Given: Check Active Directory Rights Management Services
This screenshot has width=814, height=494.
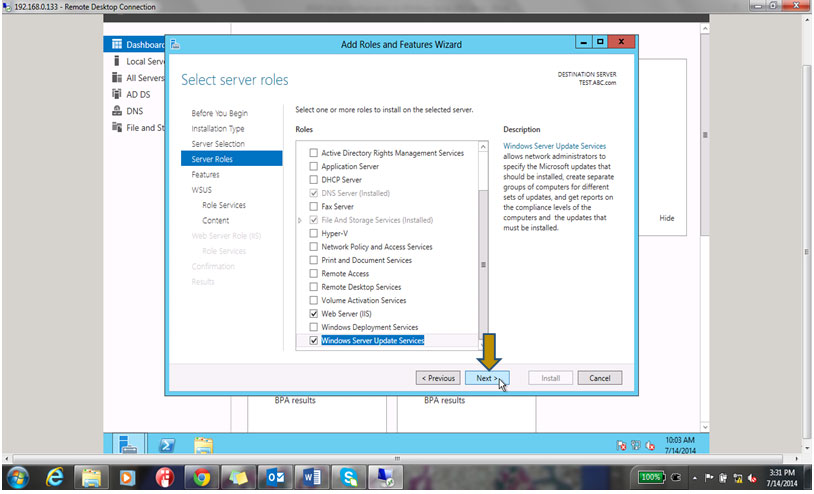Looking at the screenshot, I should click(x=314, y=153).
